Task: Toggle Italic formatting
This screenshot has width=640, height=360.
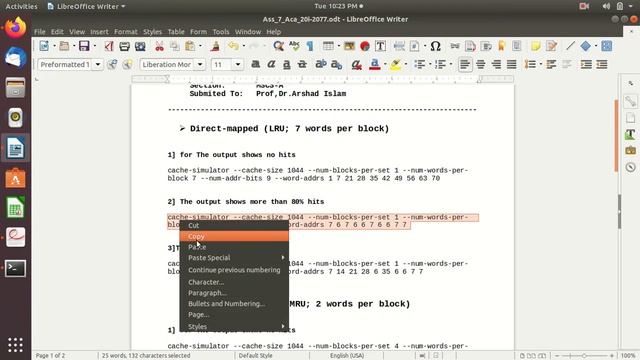Action: pos(271,64)
